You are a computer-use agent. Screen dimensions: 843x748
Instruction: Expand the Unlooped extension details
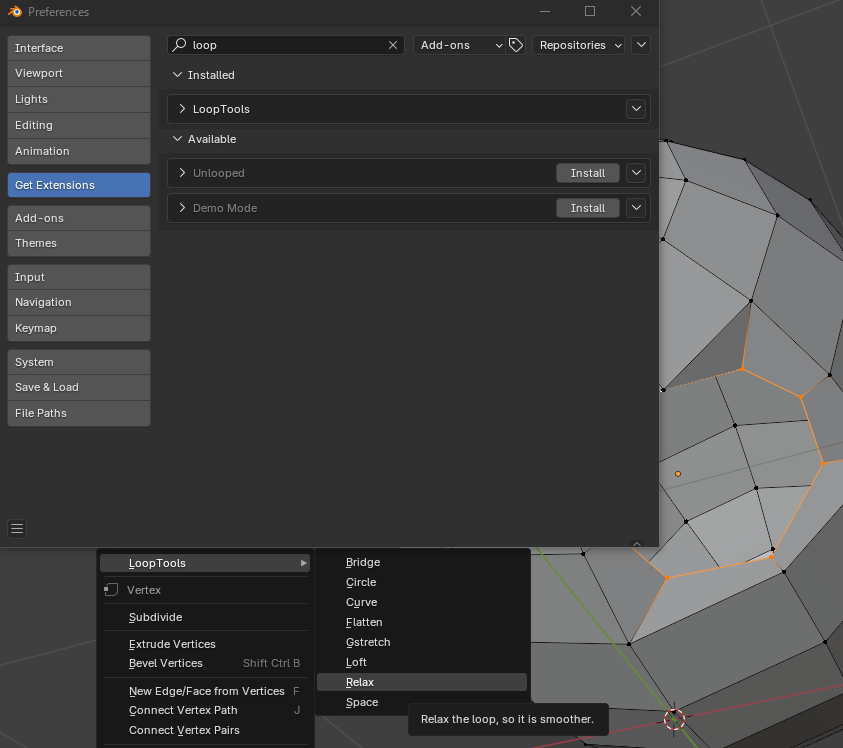182,173
